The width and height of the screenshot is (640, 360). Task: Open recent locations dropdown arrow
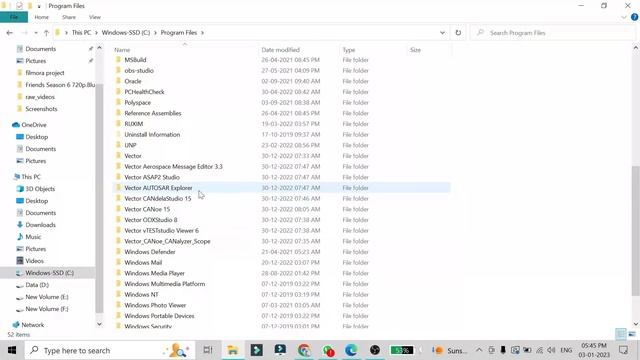(36, 33)
